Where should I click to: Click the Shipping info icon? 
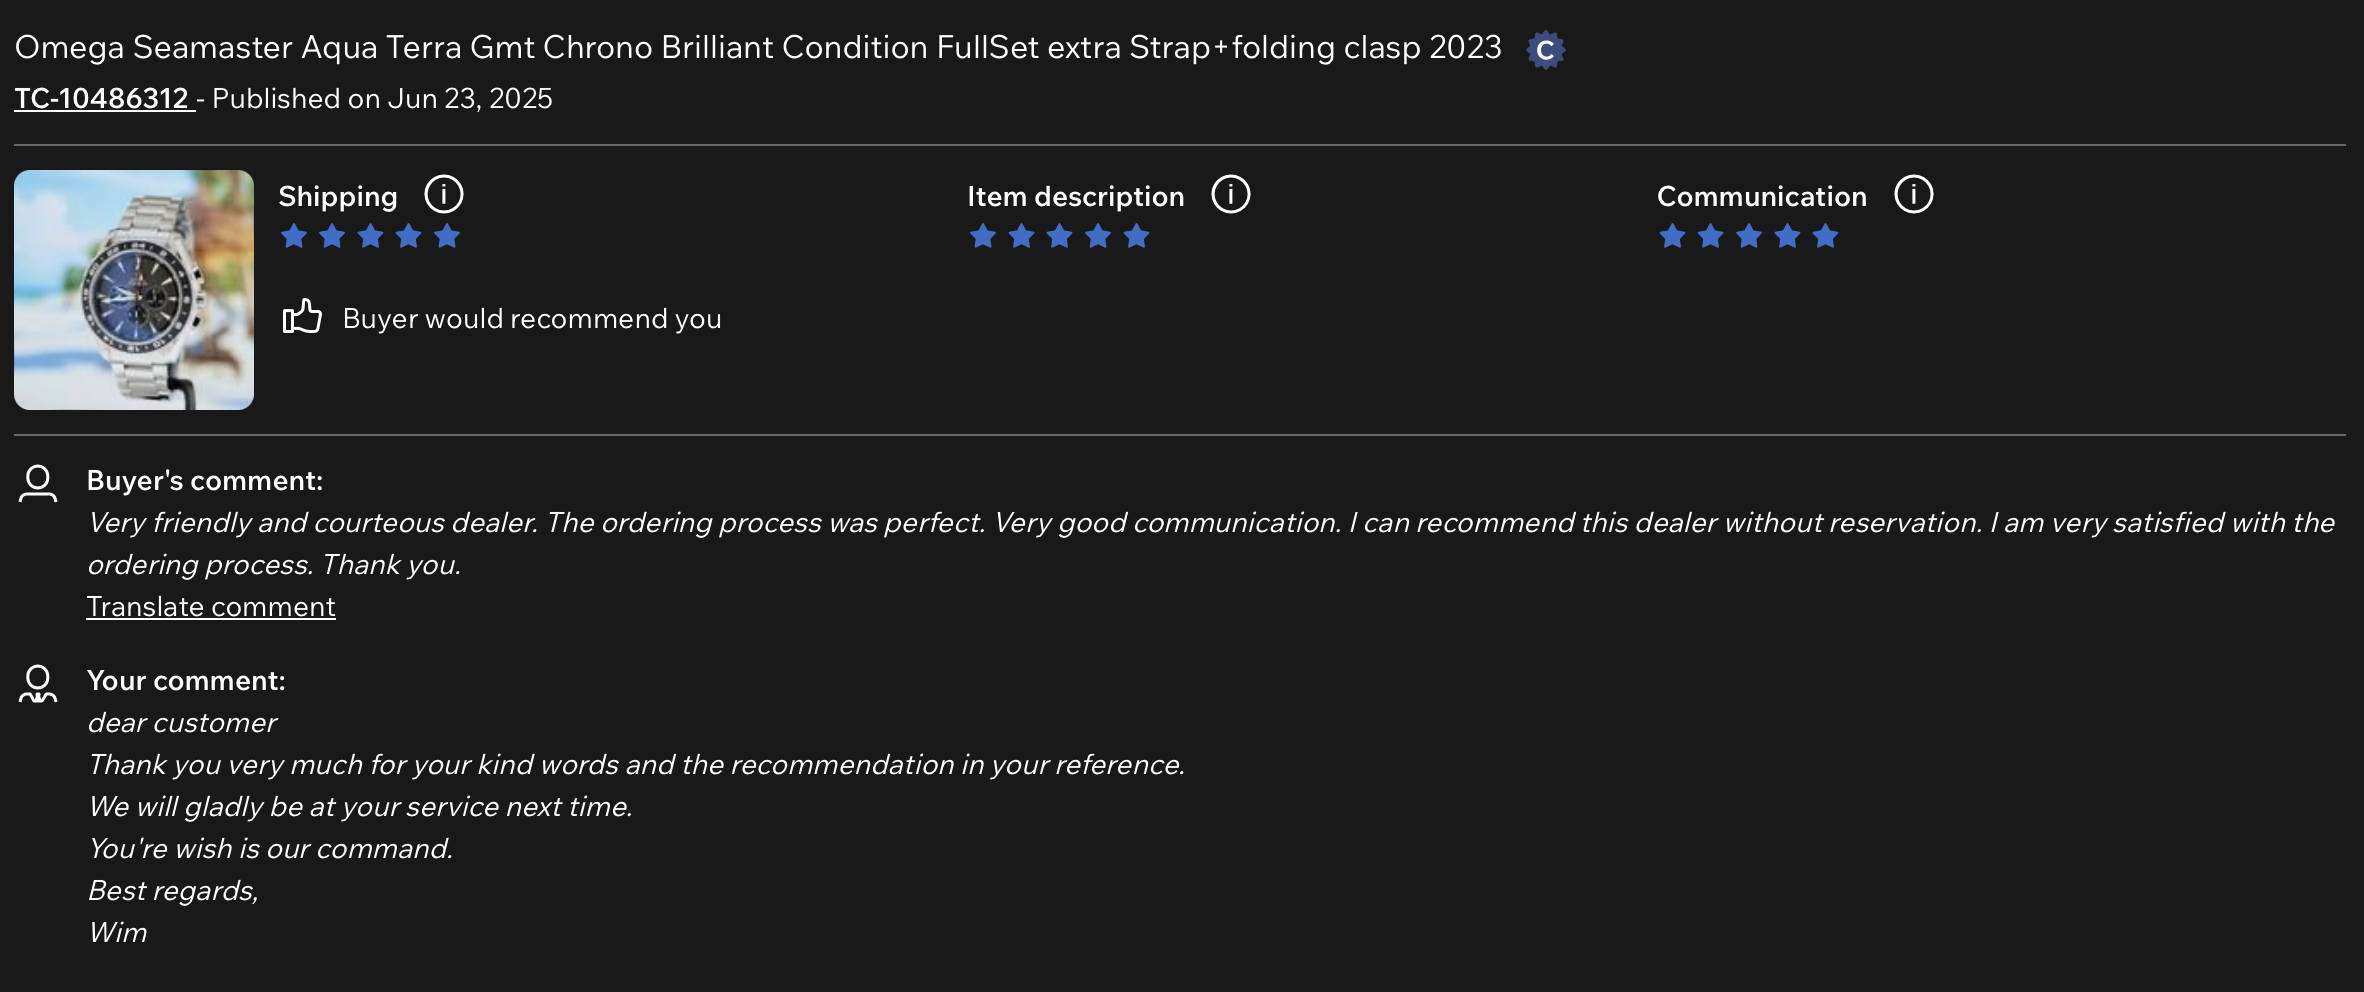(x=444, y=195)
